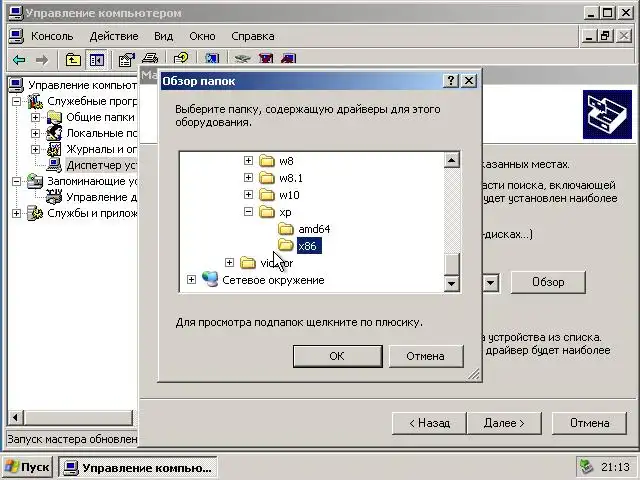640x480 pixels.
Task: Toggle the Show/Hide console tree icon
Action: pyautogui.click(x=97, y=60)
